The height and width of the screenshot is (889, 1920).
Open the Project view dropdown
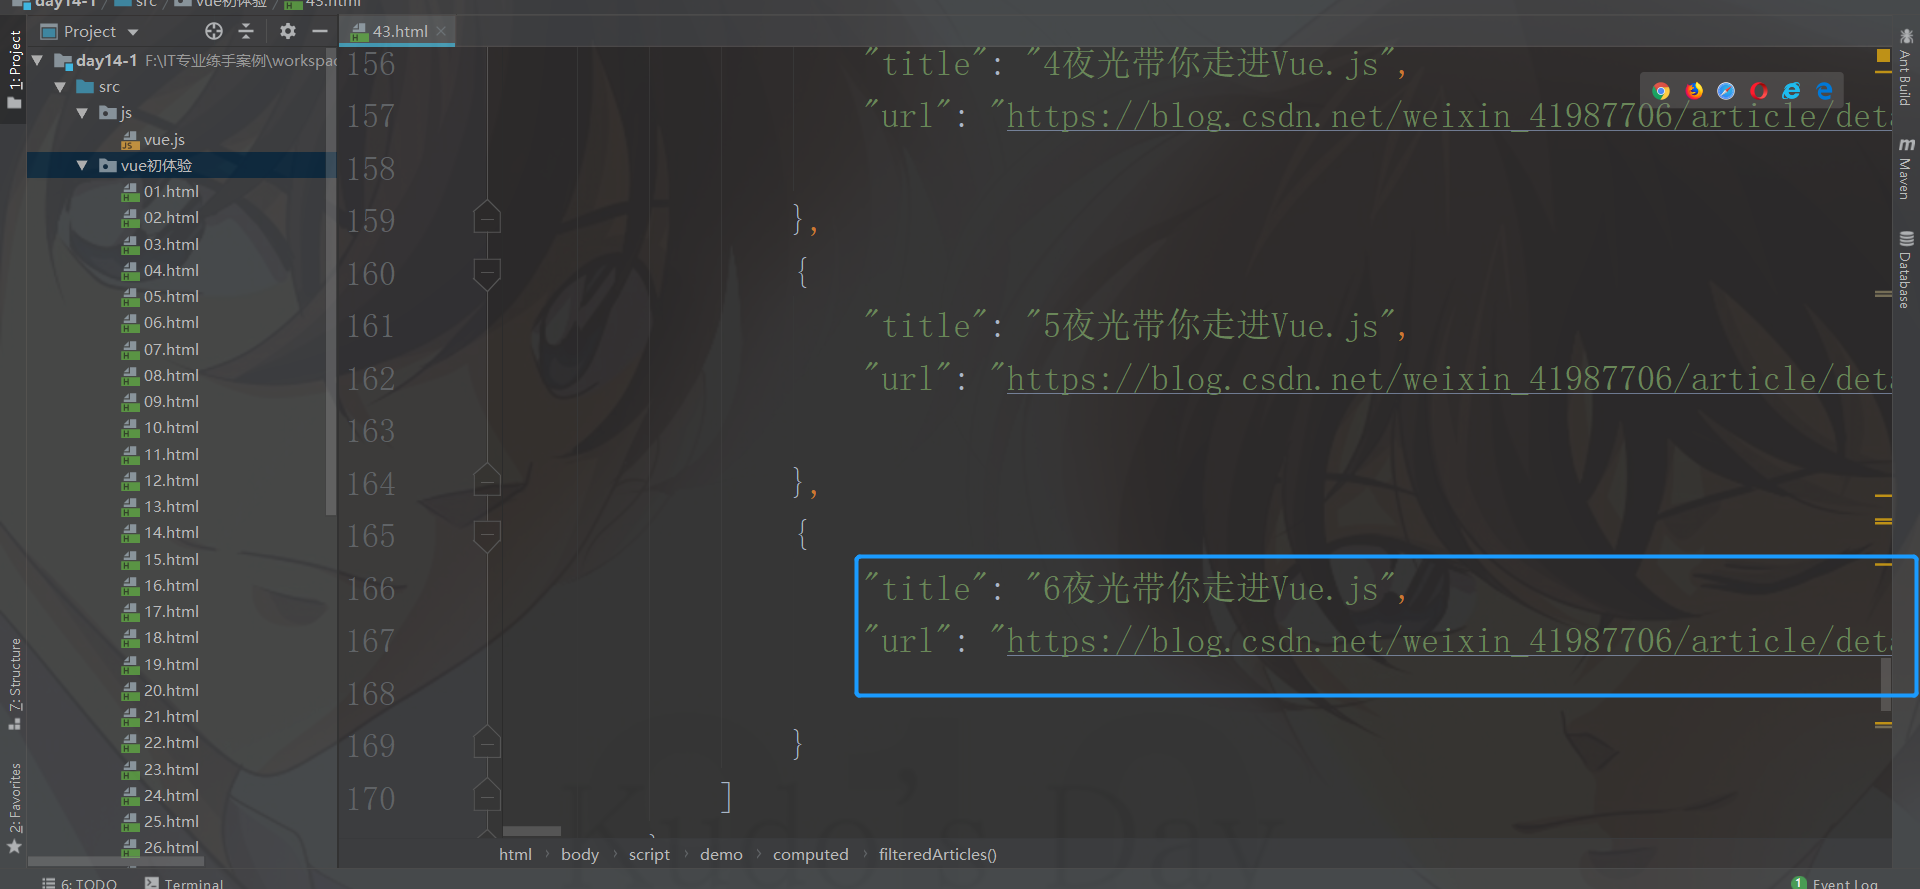click(x=90, y=31)
